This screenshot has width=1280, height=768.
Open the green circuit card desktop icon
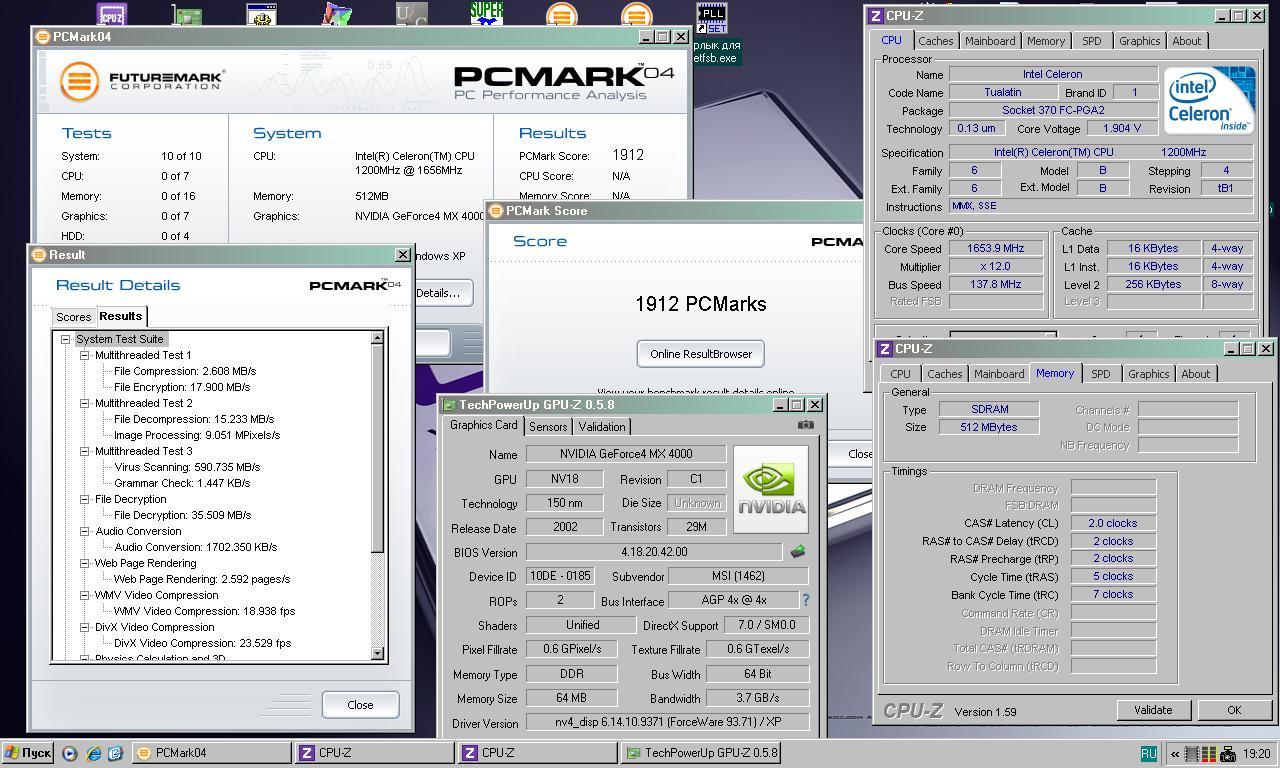pos(186,14)
